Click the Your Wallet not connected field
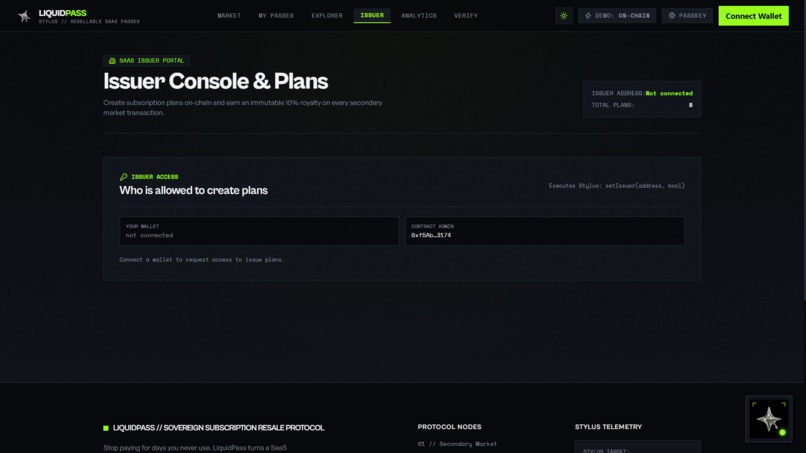The width and height of the screenshot is (806, 453). click(x=259, y=231)
